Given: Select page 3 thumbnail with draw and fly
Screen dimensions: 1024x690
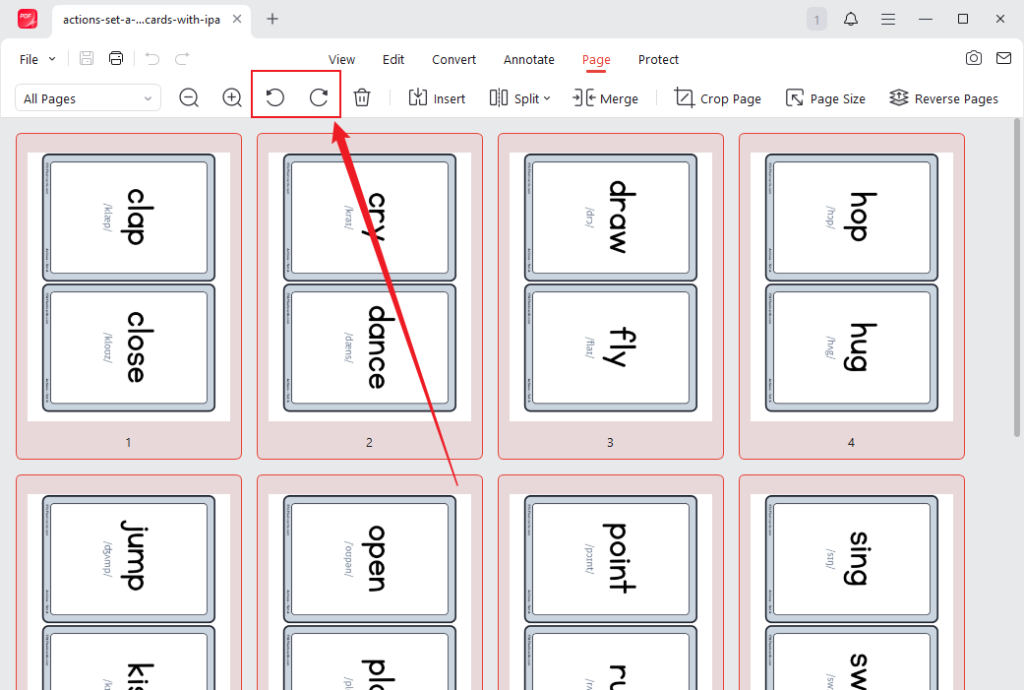Looking at the screenshot, I should point(611,296).
